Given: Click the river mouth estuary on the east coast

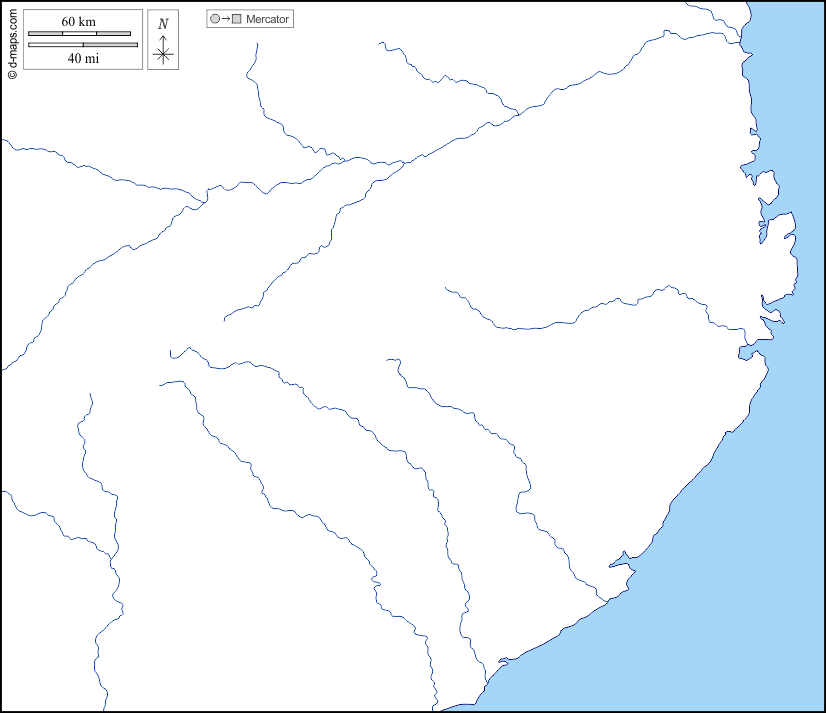Looking at the screenshot, I should (x=748, y=348).
